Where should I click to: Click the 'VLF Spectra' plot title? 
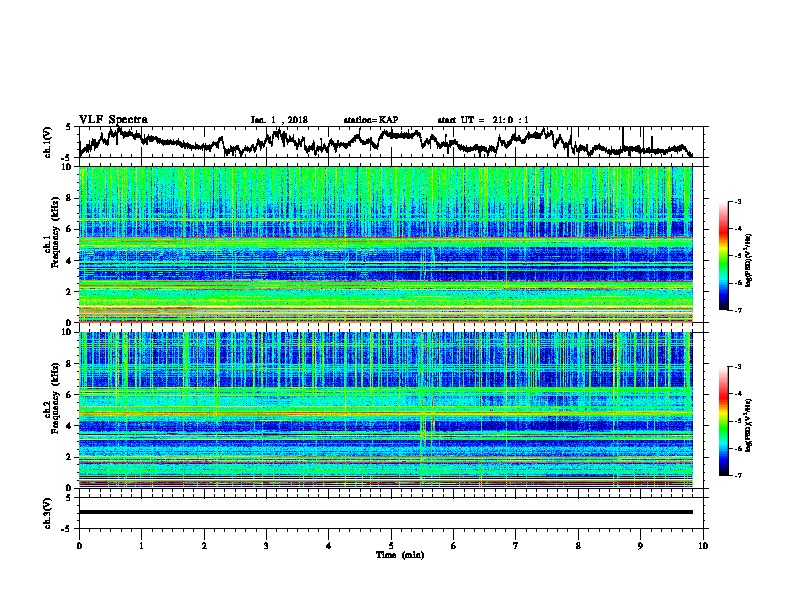pos(113,120)
